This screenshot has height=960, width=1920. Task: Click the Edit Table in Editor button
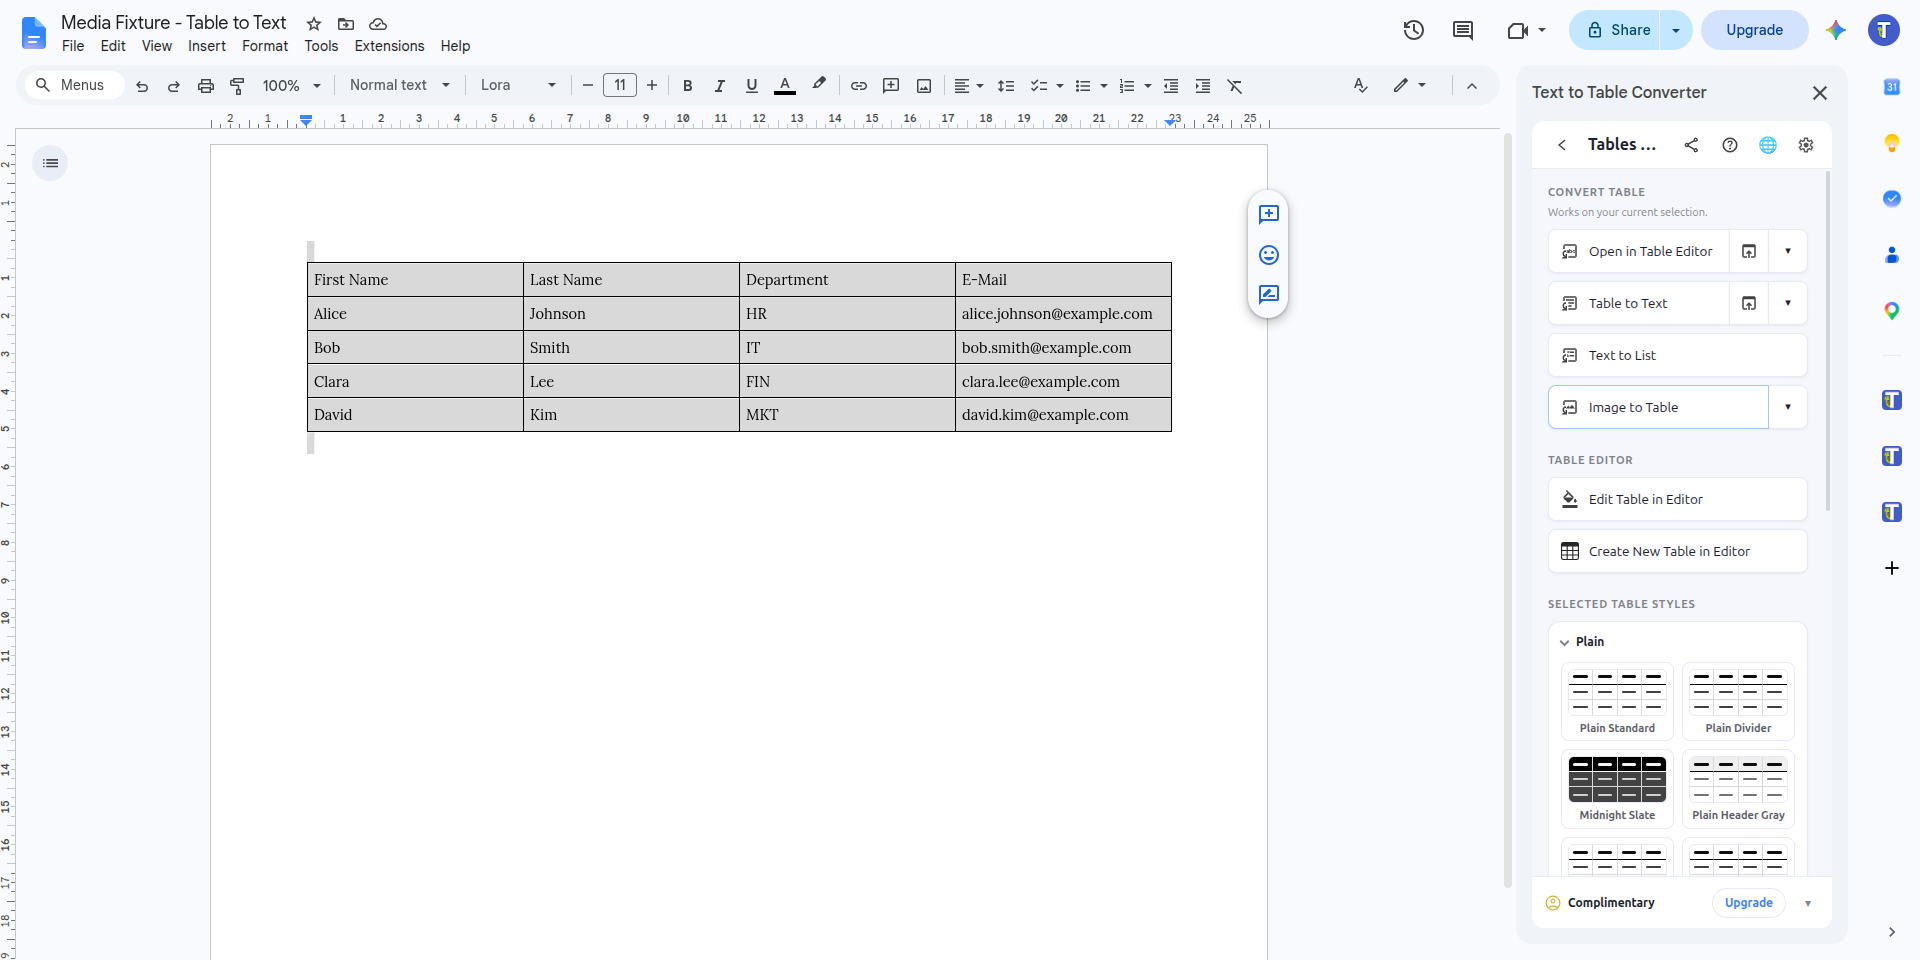tap(1678, 499)
